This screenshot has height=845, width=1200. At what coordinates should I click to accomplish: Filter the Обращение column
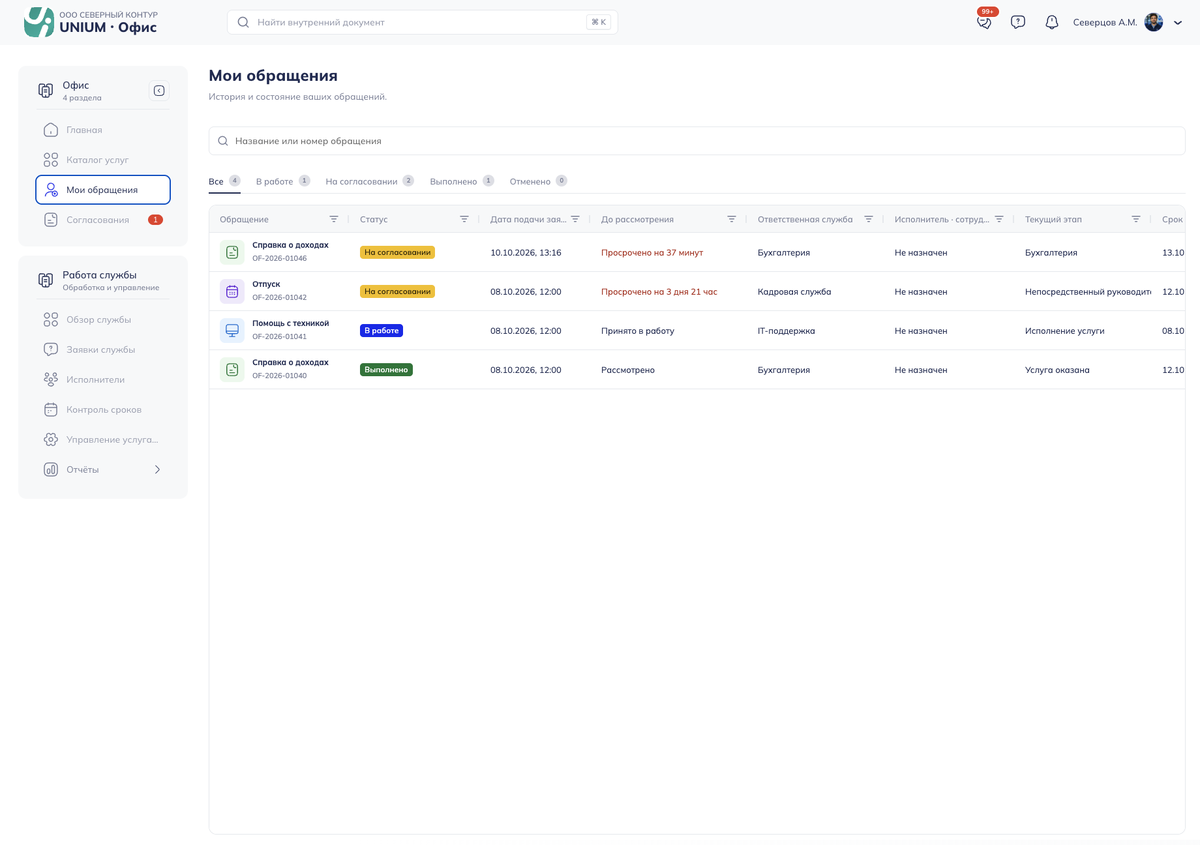click(334, 219)
